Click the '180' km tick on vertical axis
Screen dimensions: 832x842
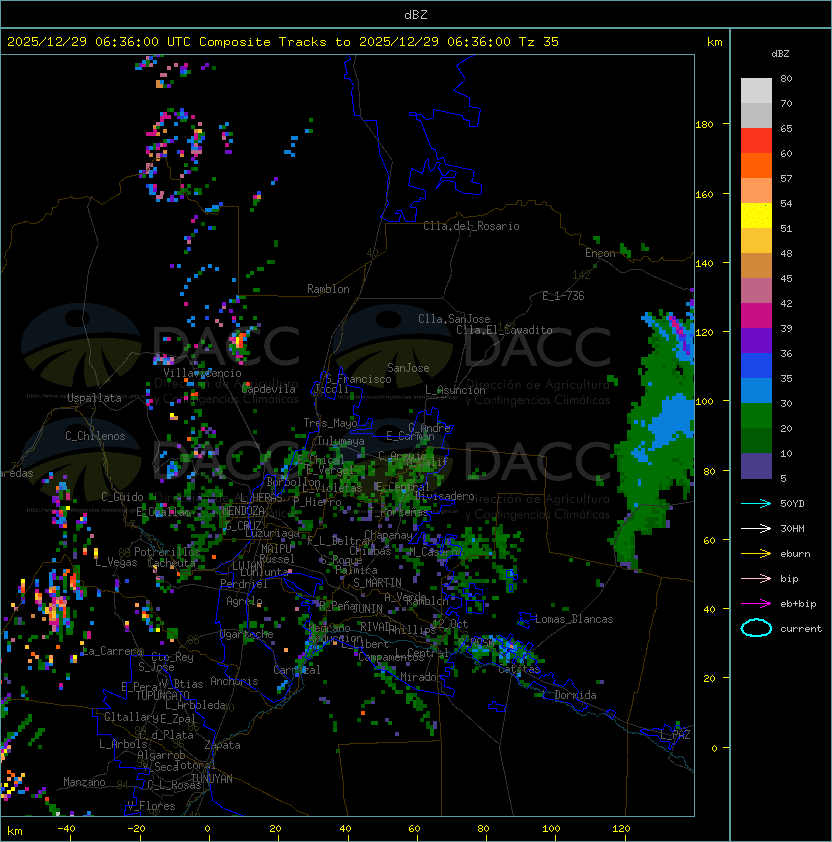pyautogui.click(x=704, y=125)
